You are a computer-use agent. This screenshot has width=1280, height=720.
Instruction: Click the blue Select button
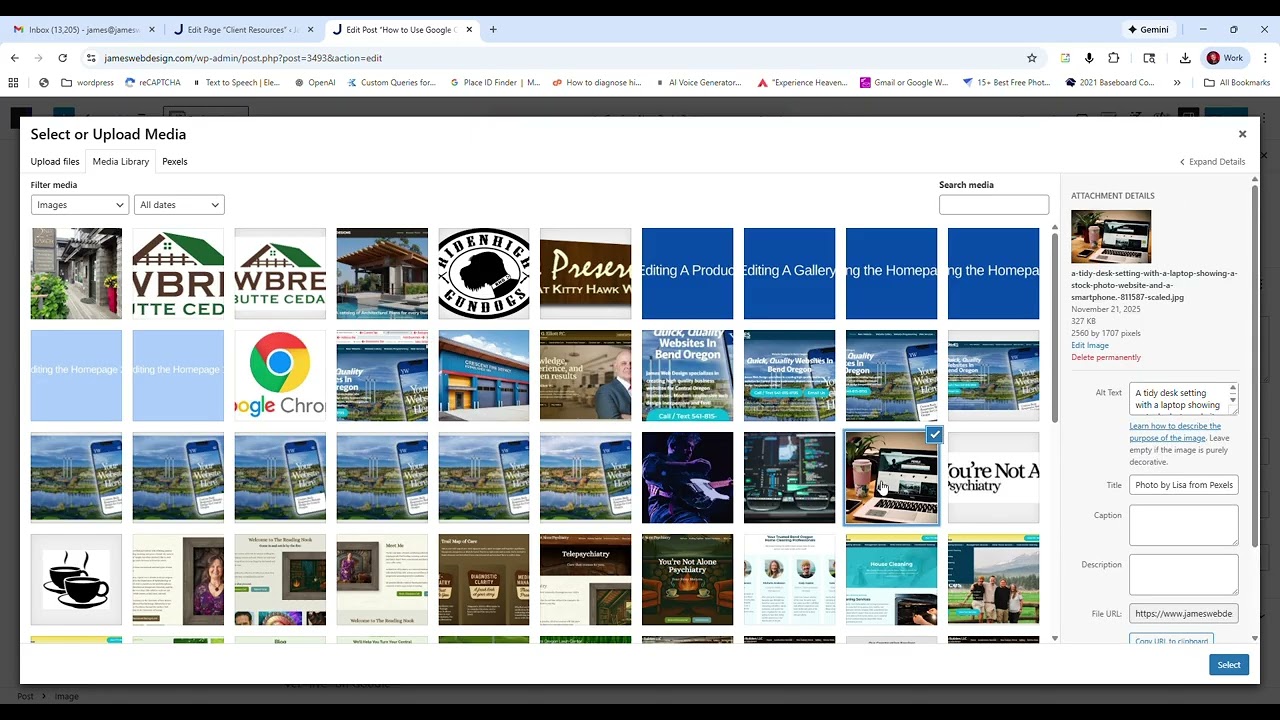coord(1229,665)
